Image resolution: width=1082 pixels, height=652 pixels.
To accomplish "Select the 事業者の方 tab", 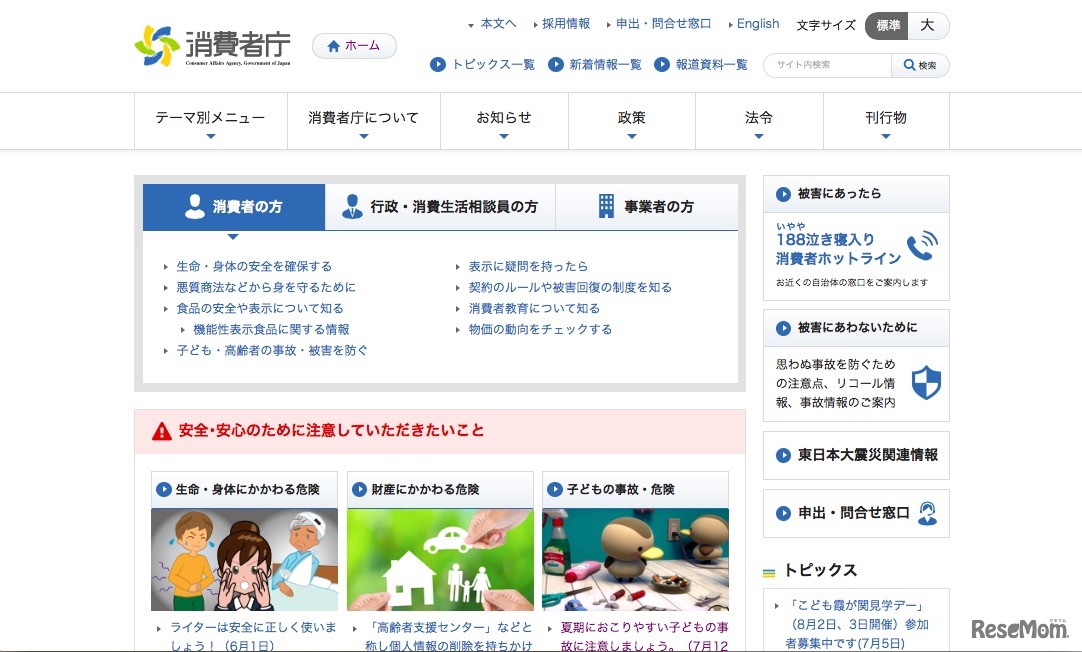I will click(x=647, y=206).
